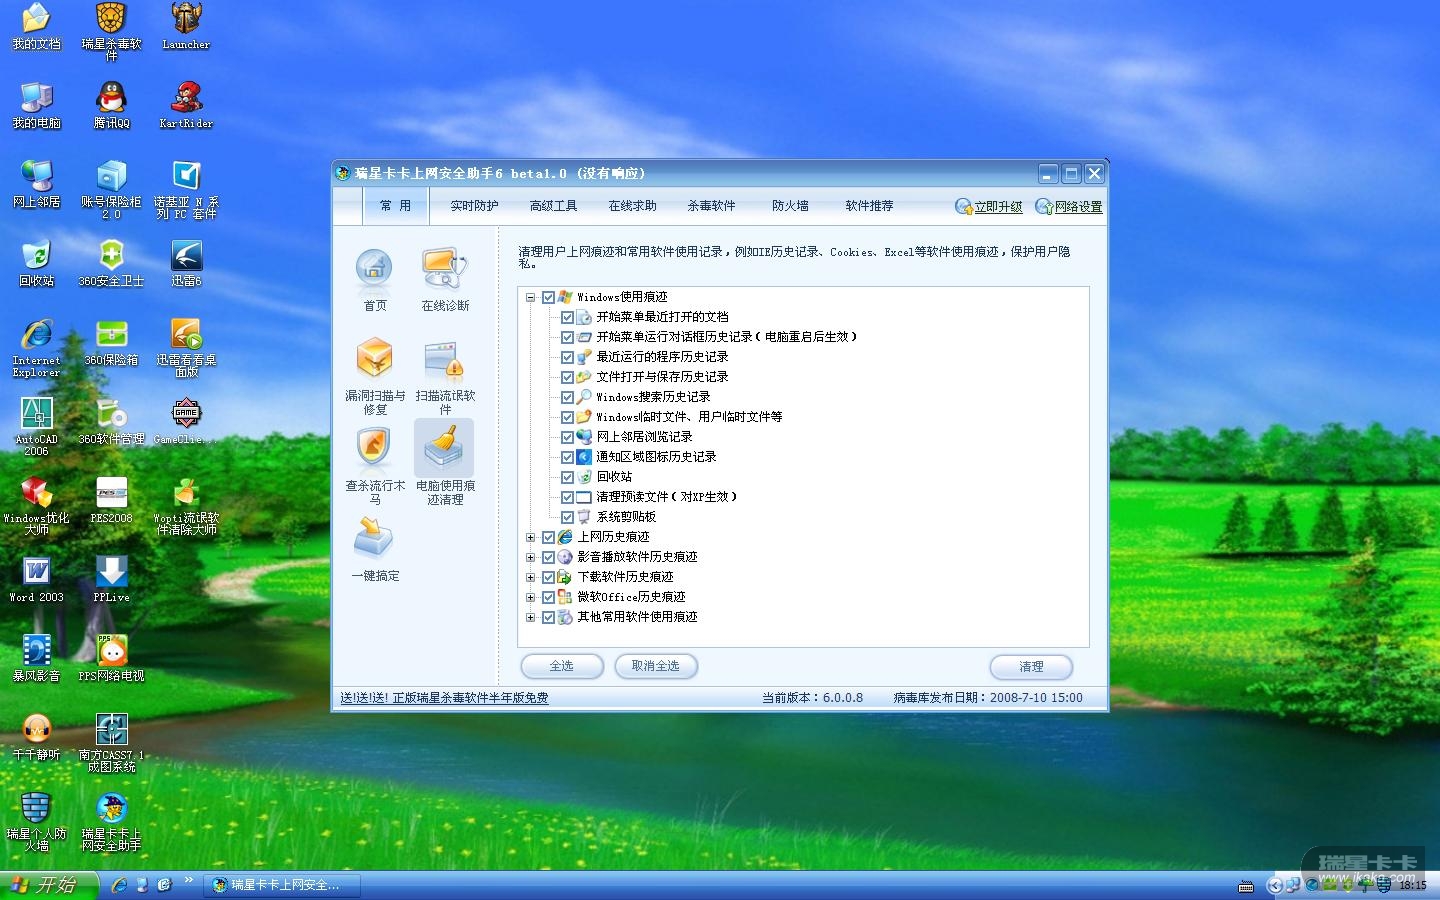Uncheck Windows使用痕迹 parent checkbox
The height and width of the screenshot is (900, 1440).
coord(548,297)
